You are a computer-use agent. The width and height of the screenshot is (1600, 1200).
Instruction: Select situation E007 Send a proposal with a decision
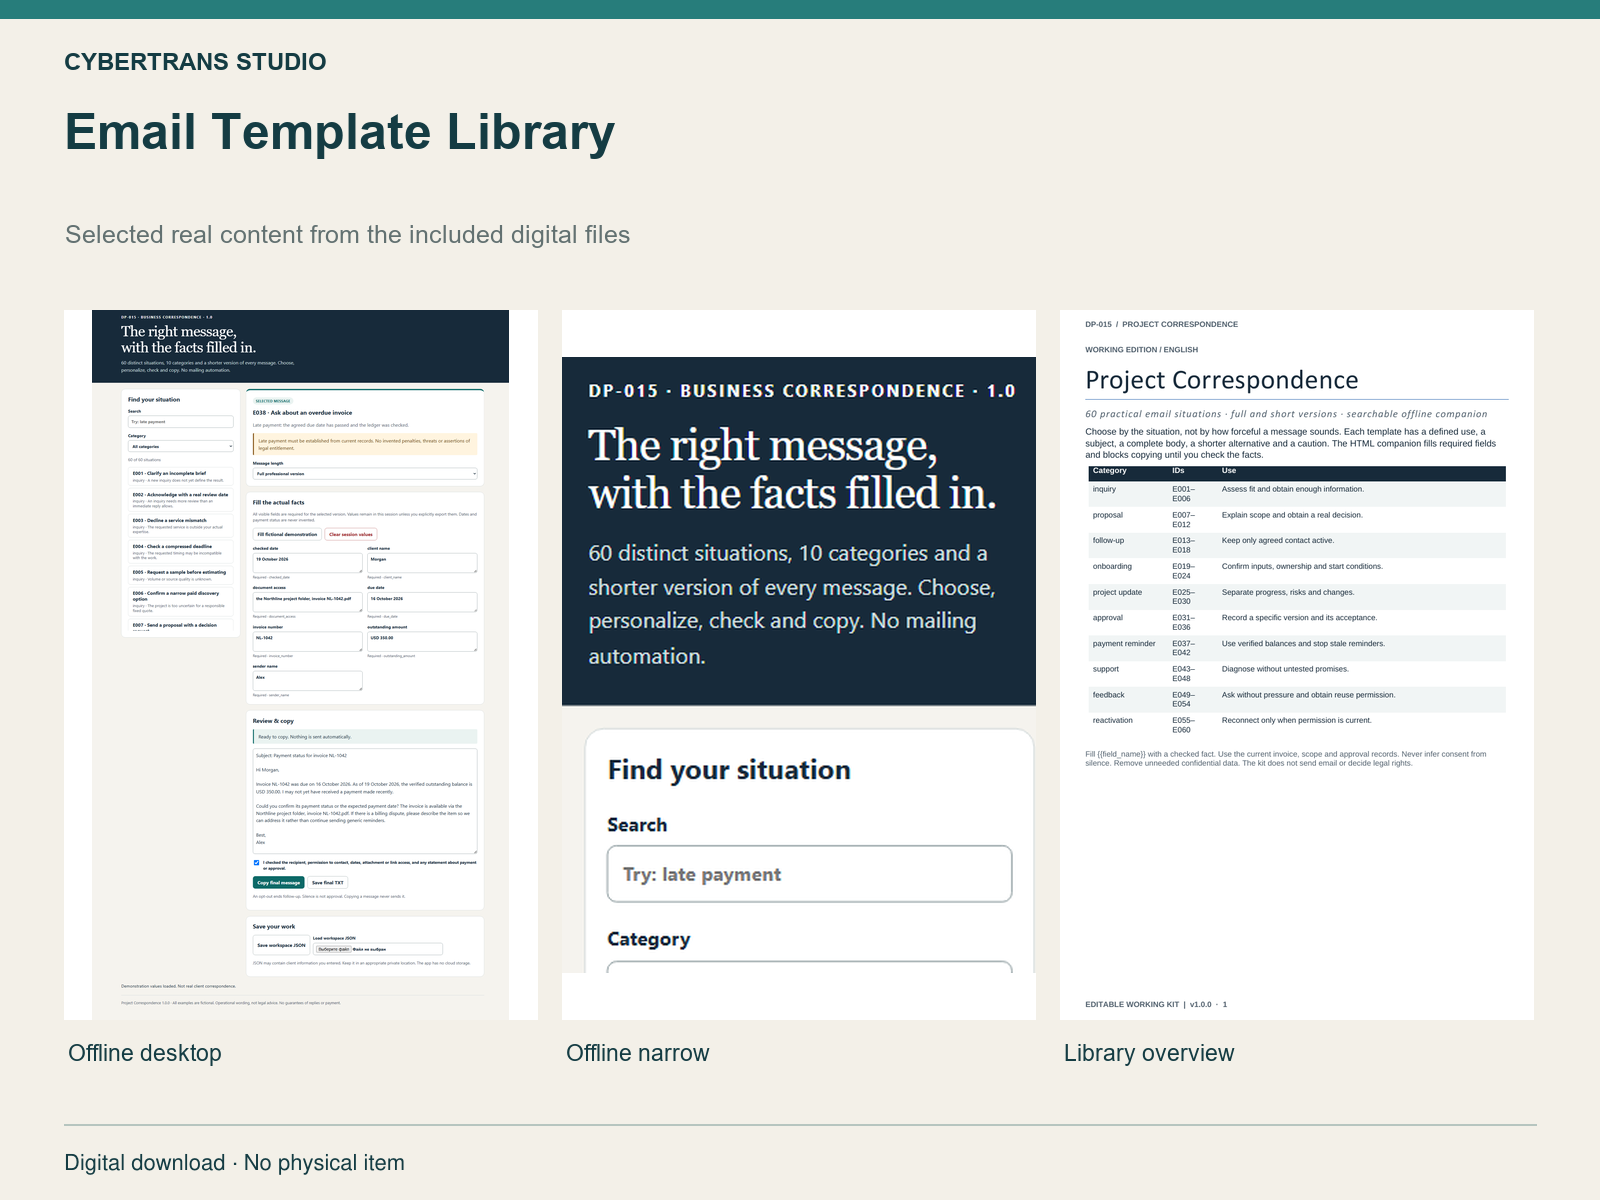click(180, 626)
